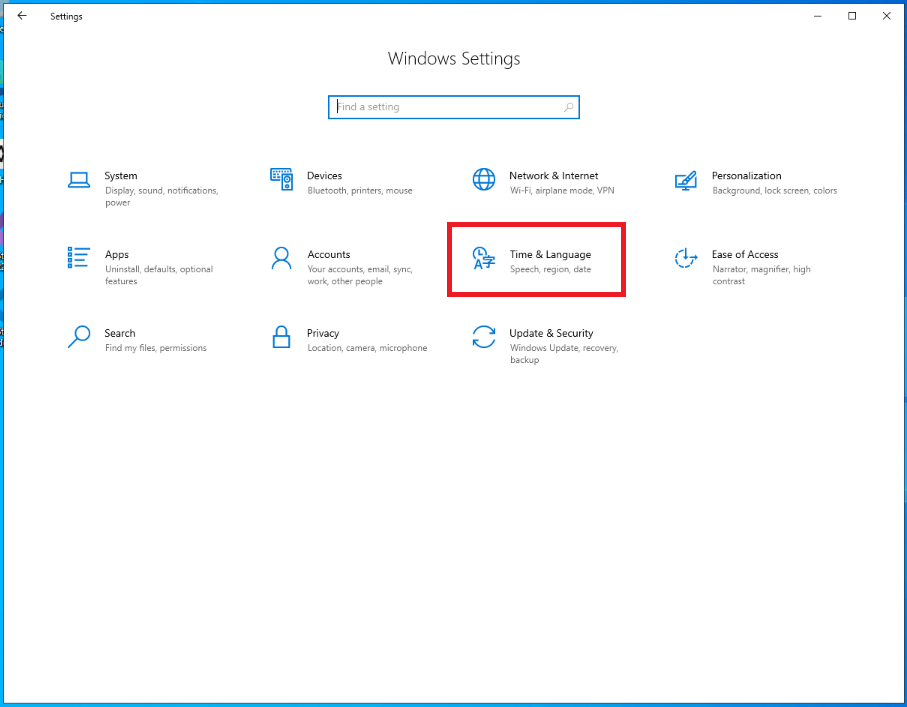Select the Update & Security title

551,333
